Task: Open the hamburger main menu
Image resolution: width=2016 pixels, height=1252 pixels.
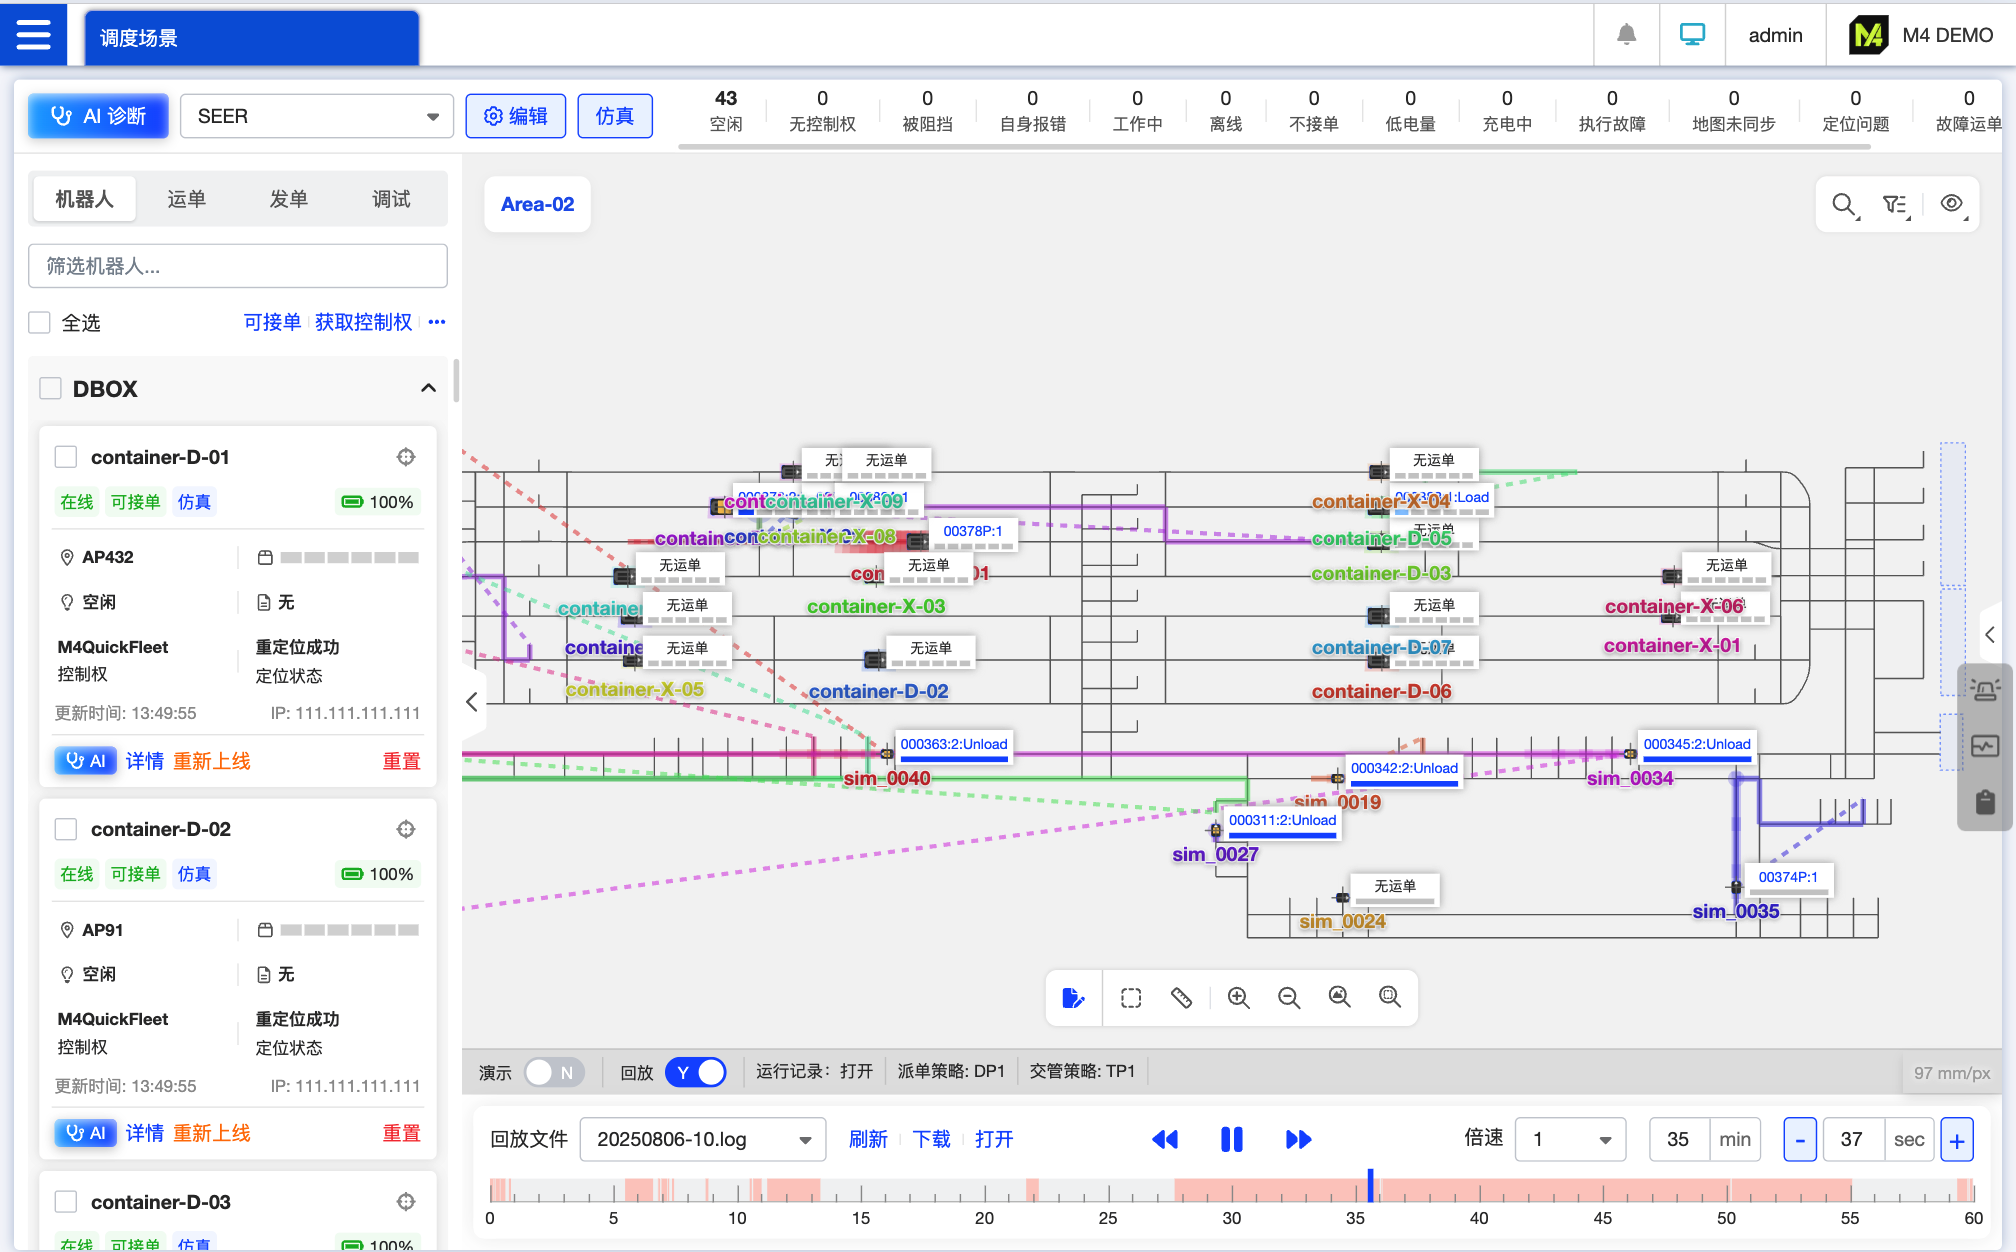Action: [33, 35]
